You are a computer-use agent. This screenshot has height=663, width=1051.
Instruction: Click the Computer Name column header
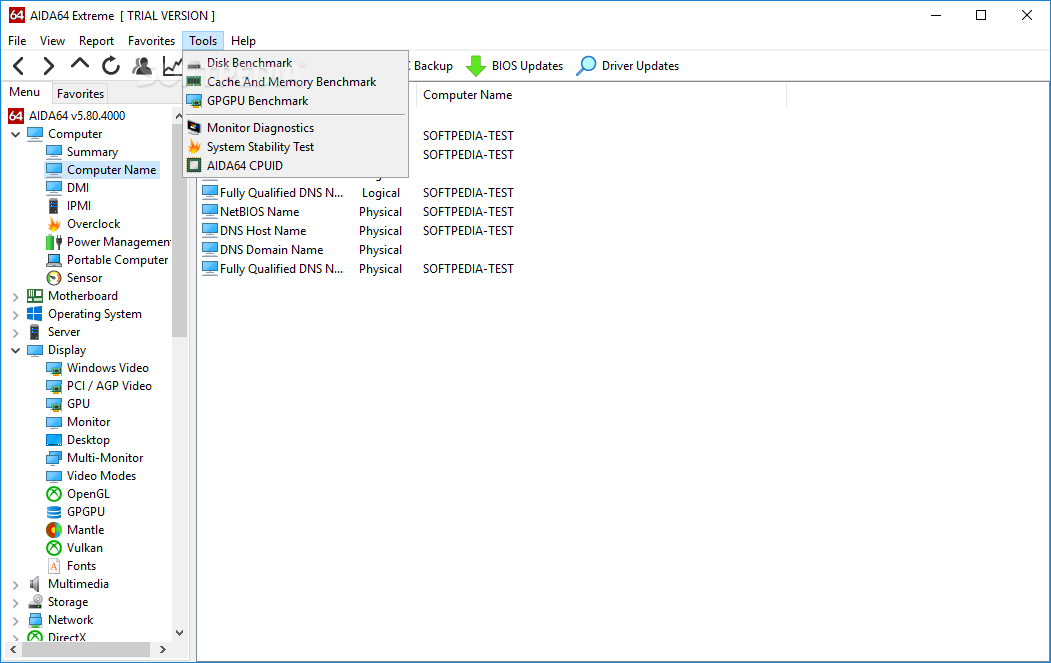point(601,95)
